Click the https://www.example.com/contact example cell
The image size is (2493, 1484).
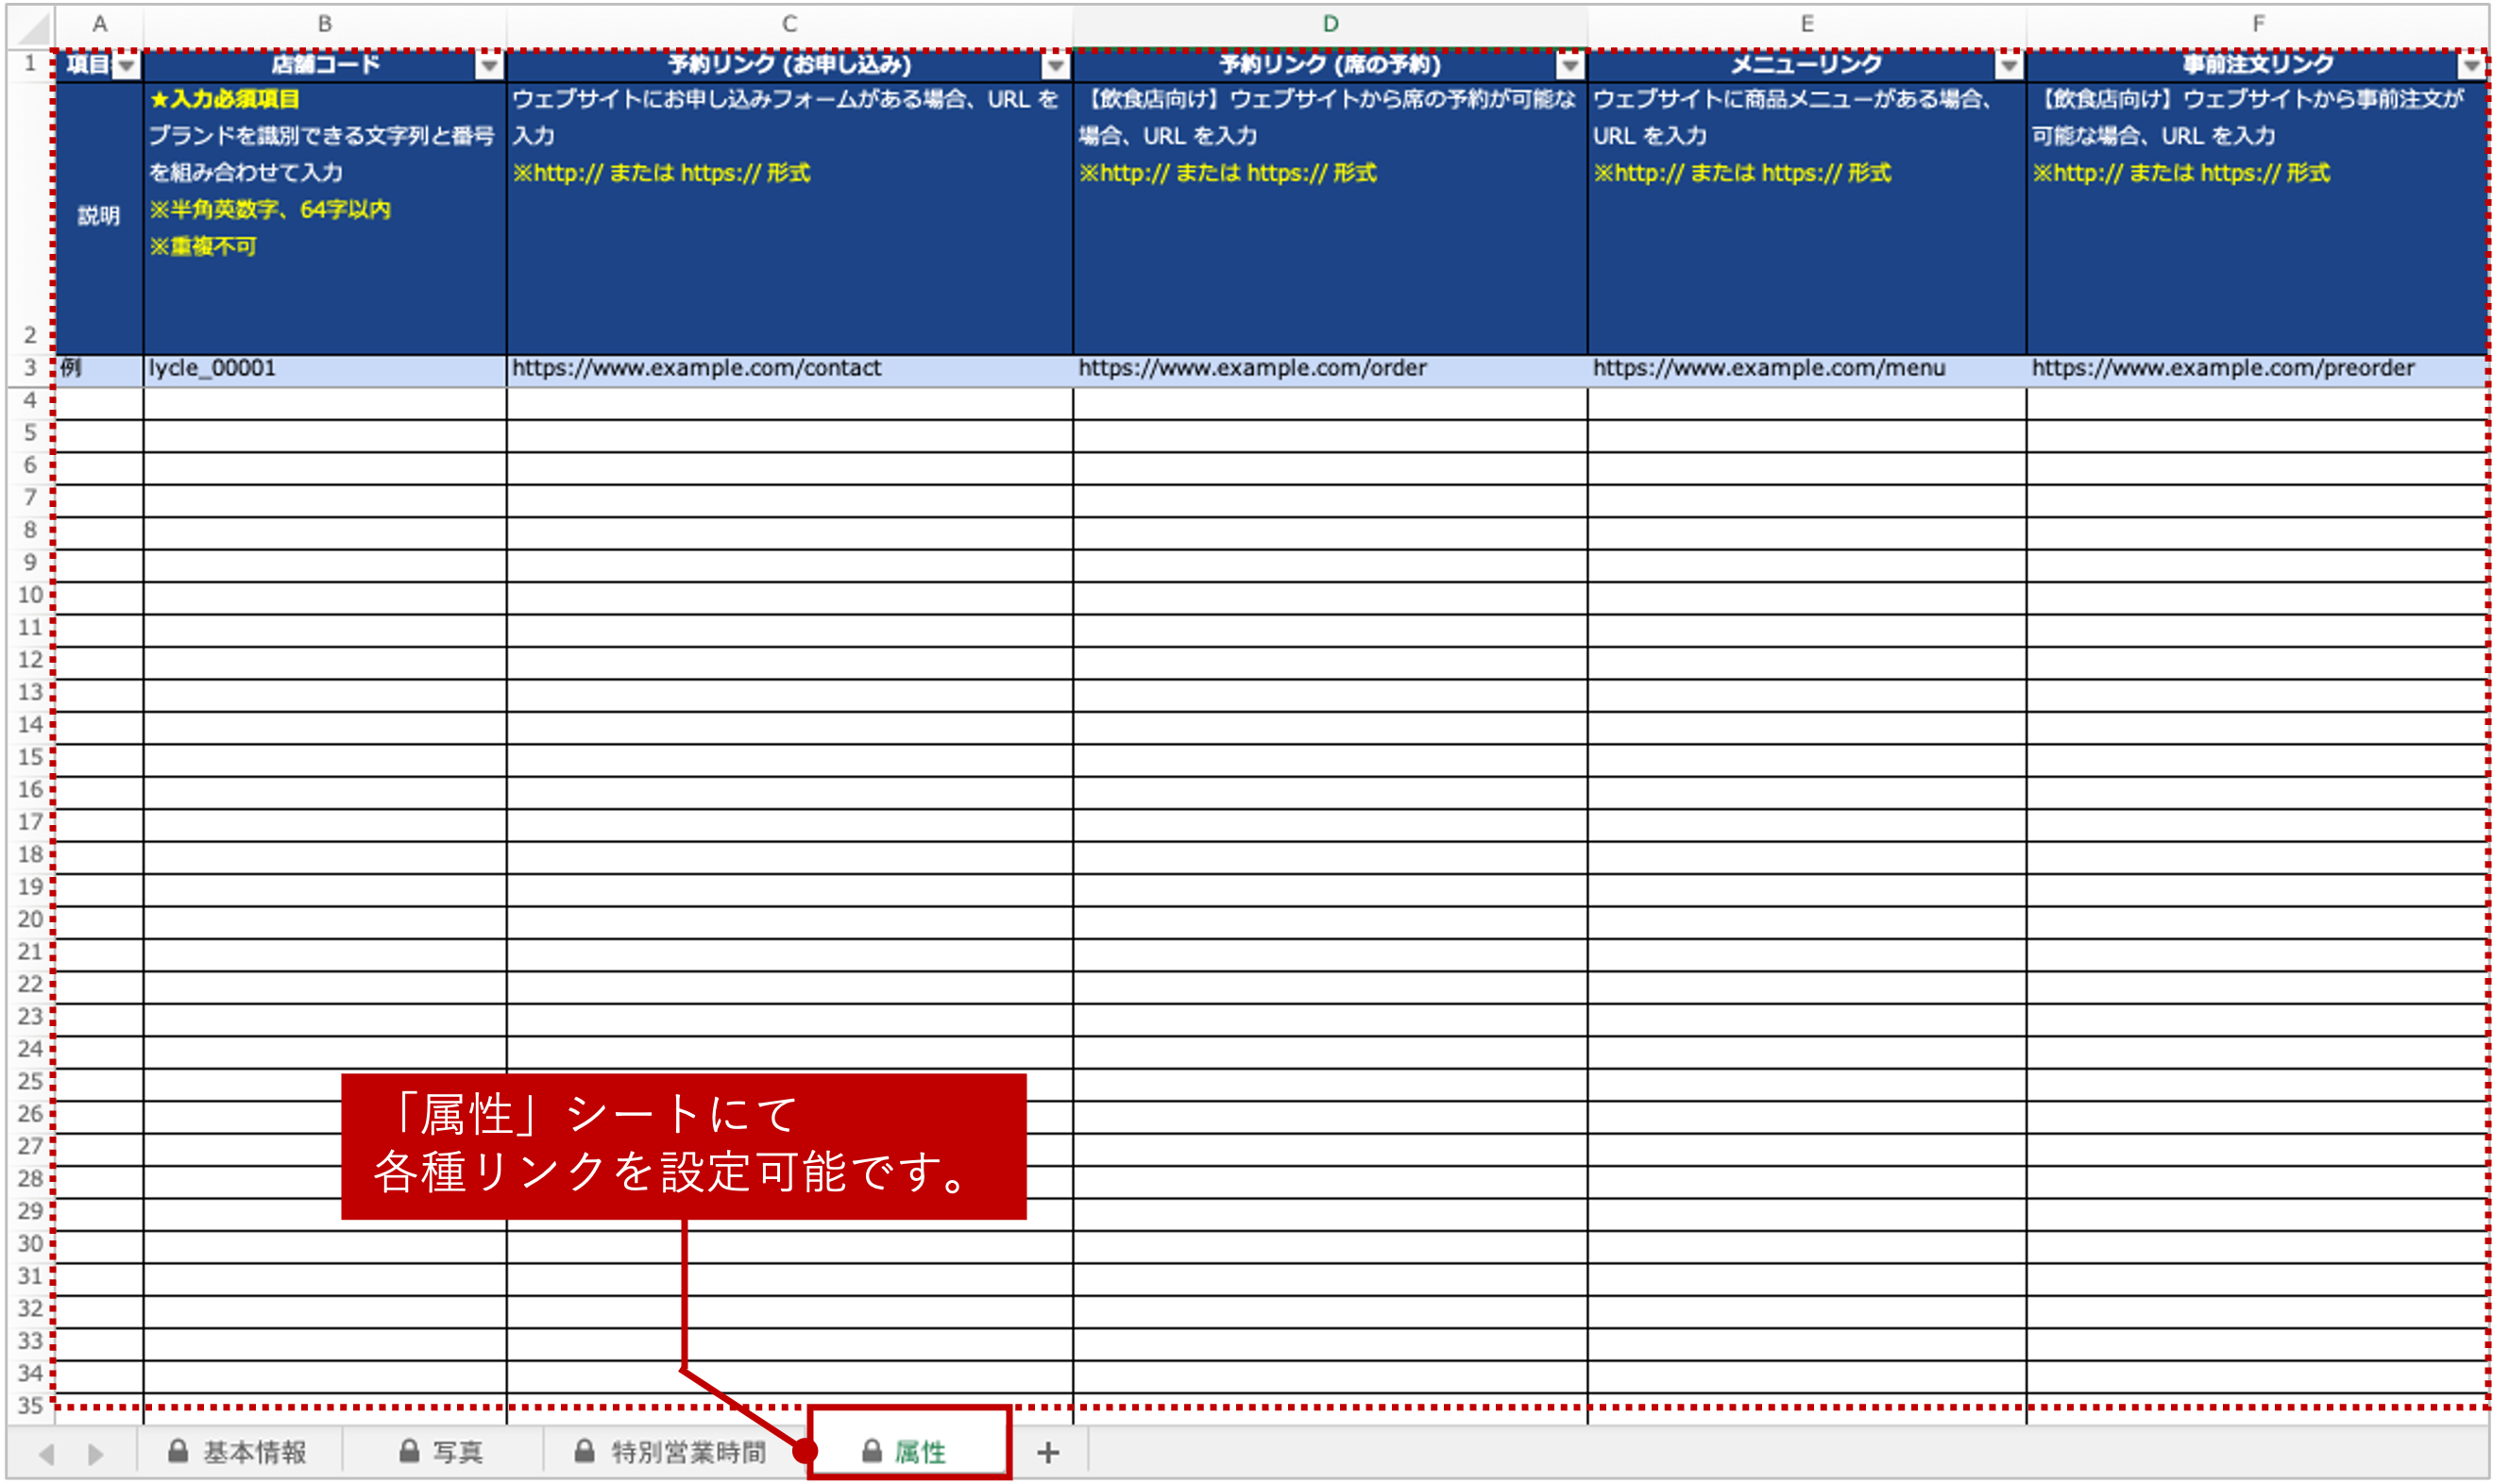click(x=790, y=368)
